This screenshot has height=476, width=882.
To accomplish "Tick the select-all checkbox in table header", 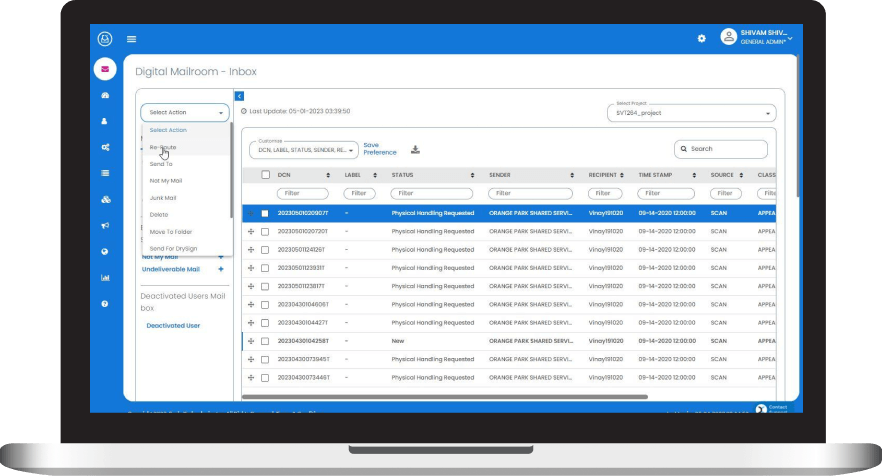I will coord(265,175).
